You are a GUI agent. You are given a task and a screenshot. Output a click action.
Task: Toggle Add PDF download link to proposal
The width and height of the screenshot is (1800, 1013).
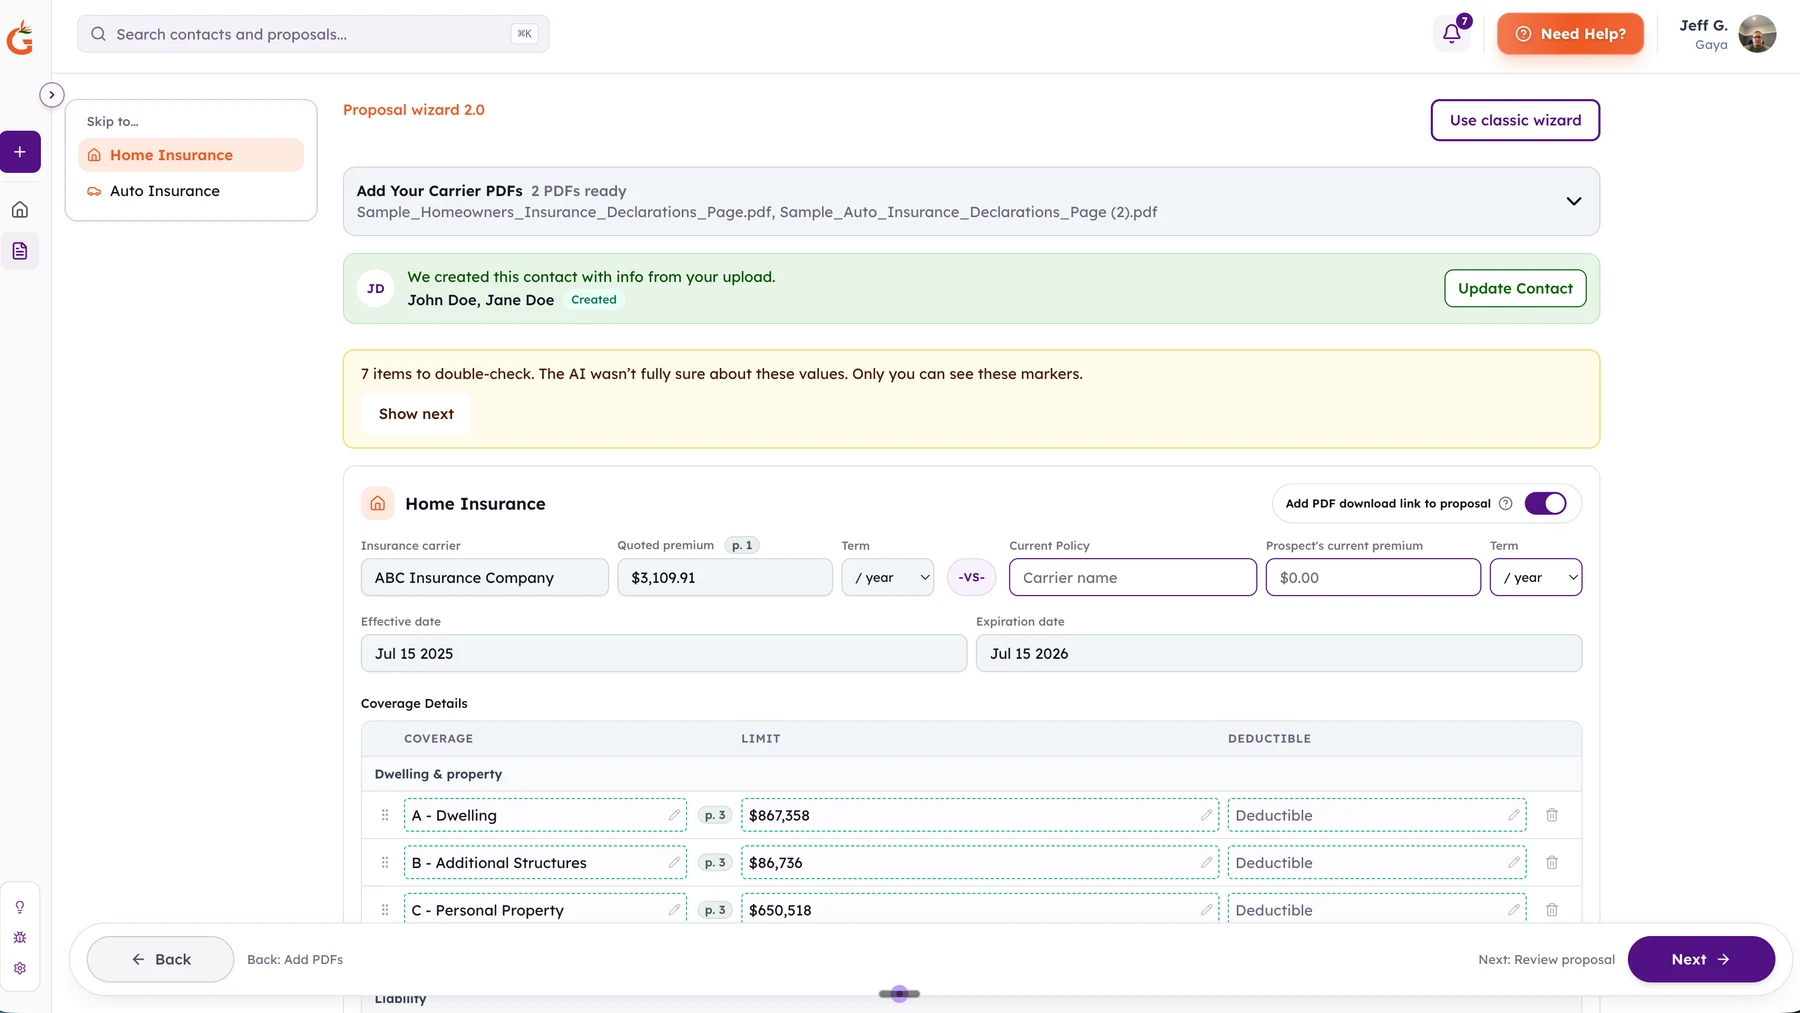click(x=1545, y=504)
